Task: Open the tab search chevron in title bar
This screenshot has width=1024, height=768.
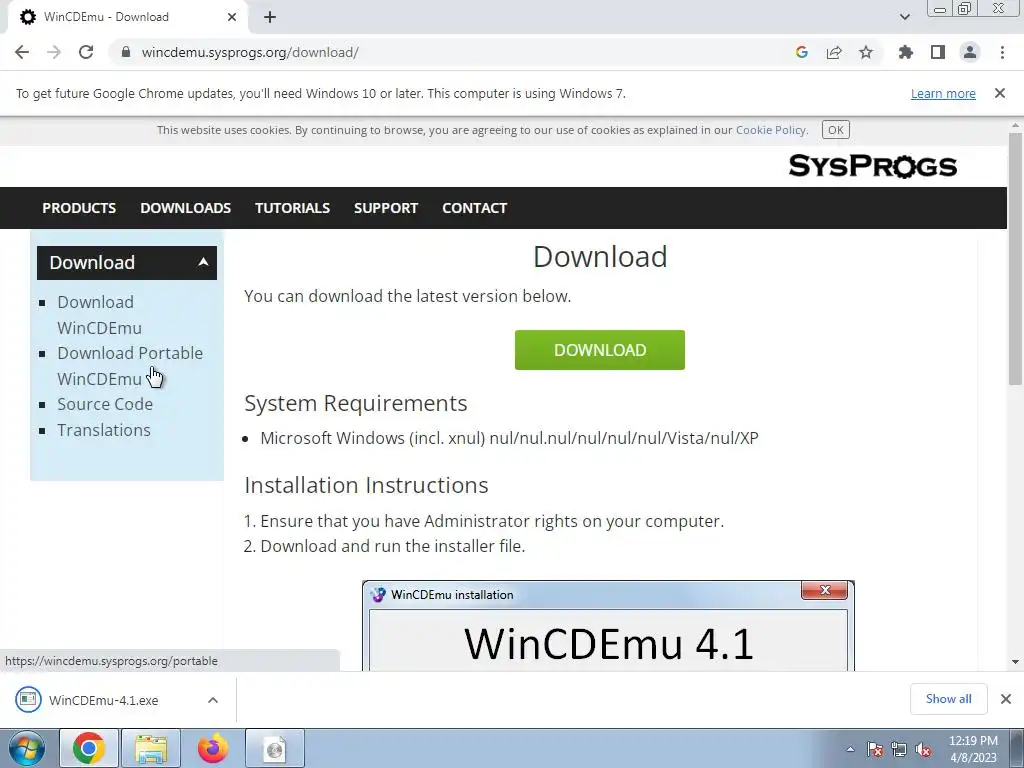Action: (x=904, y=17)
